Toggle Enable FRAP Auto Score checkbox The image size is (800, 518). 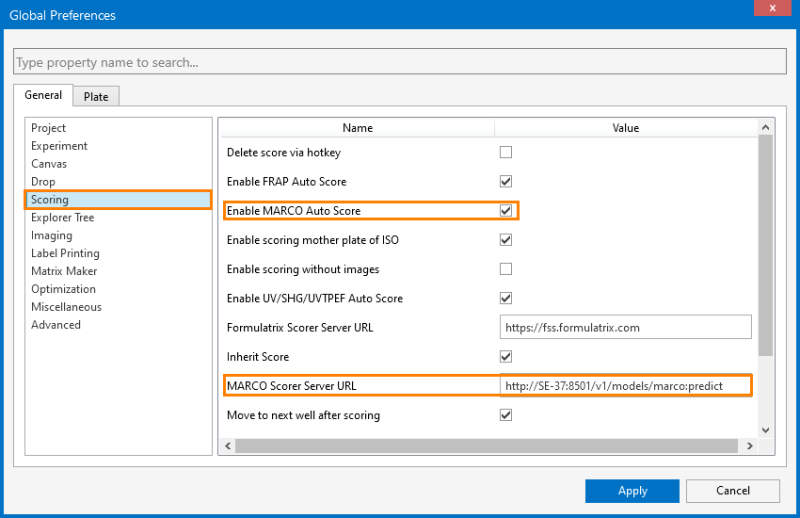[x=506, y=182]
